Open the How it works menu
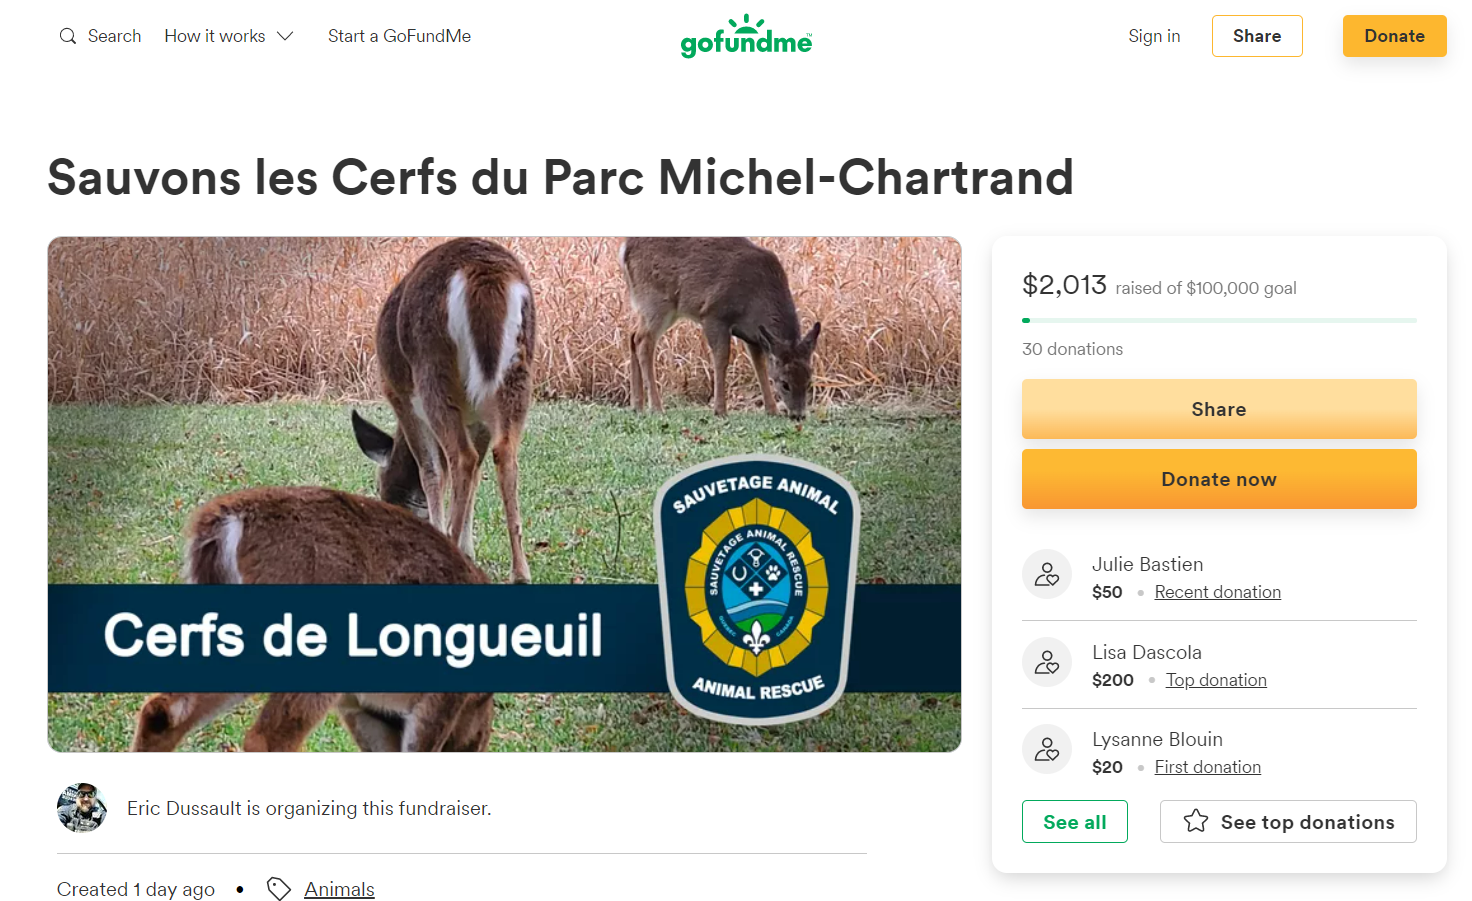The height and width of the screenshot is (901, 1472). [x=229, y=36]
